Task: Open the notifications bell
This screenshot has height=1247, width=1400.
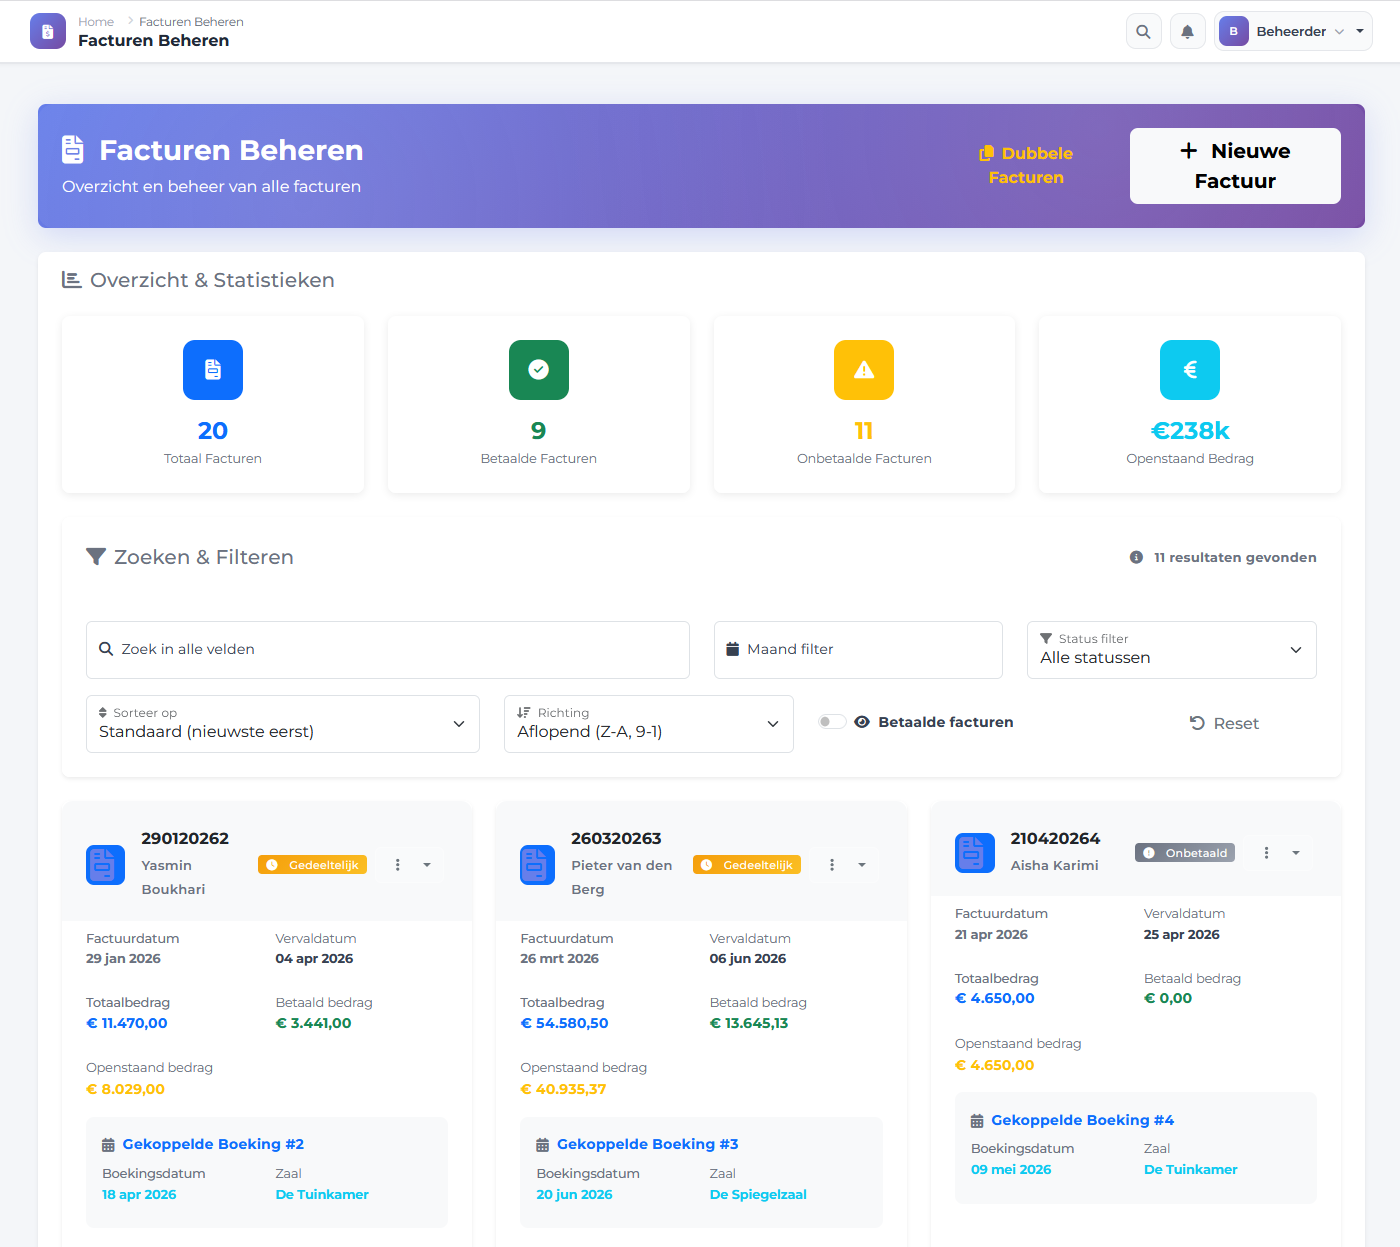Action: (1187, 32)
